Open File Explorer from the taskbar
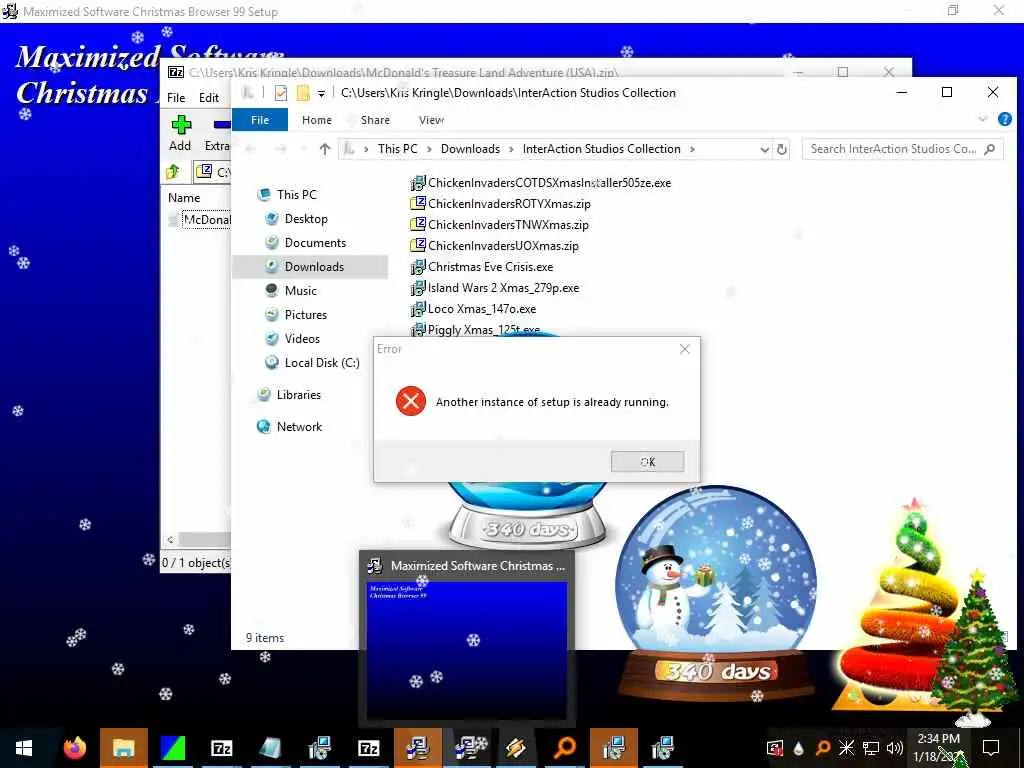 coord(123,748)
